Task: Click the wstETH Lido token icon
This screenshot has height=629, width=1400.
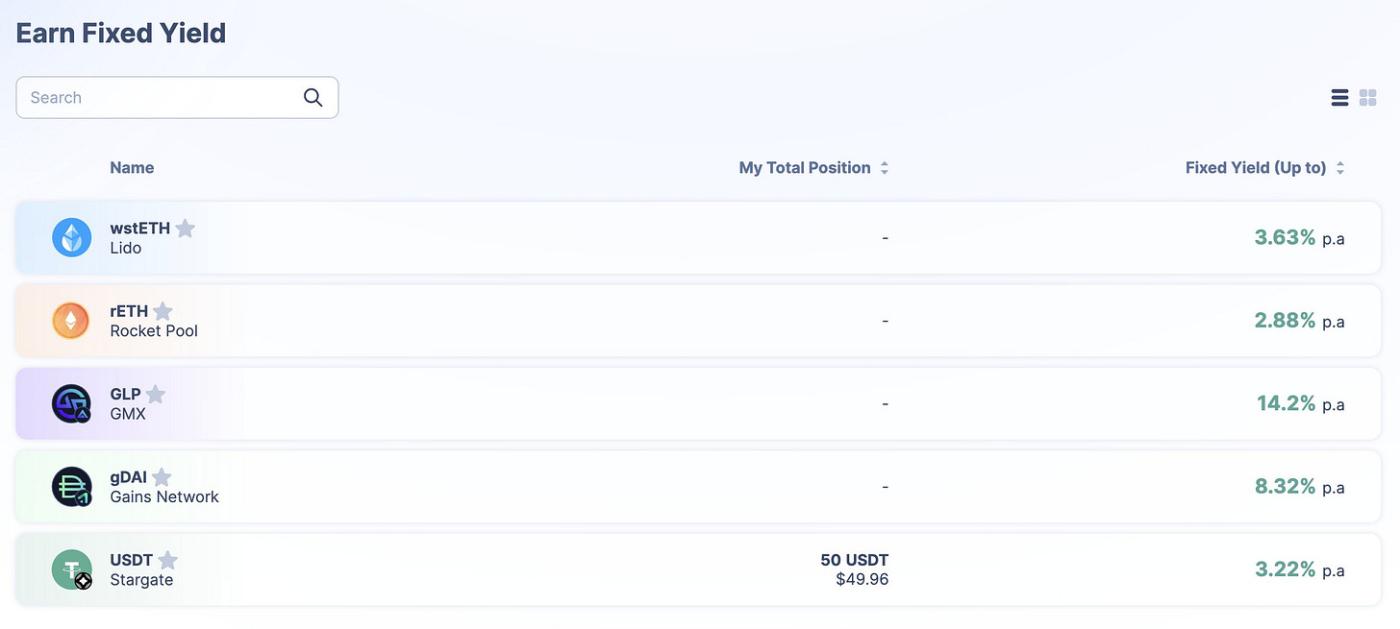Action: pyautogui.click(x=71, y=238)
